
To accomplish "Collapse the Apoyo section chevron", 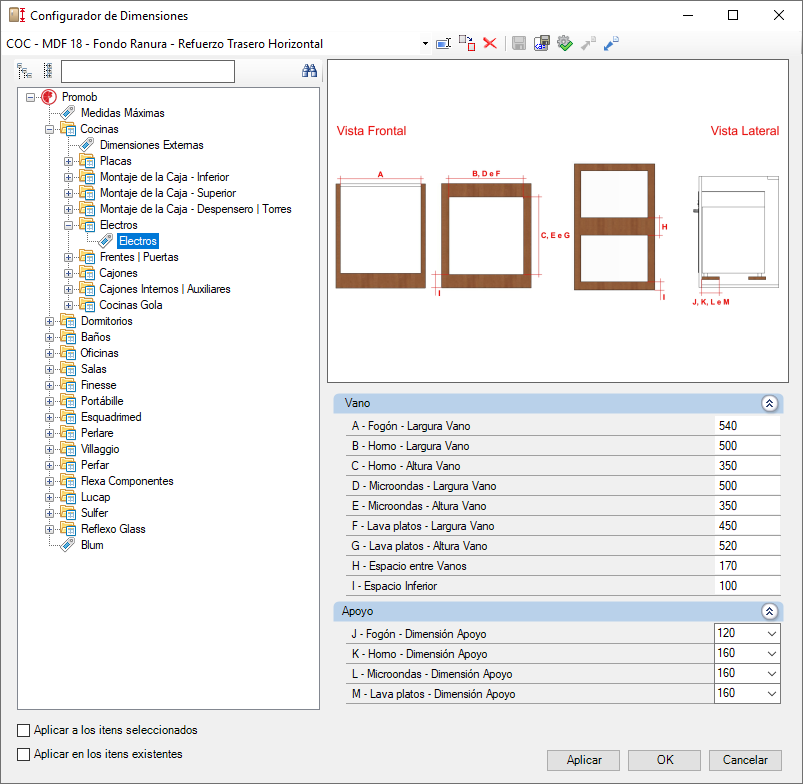I will pyautogui.click(x=769, y=611).
